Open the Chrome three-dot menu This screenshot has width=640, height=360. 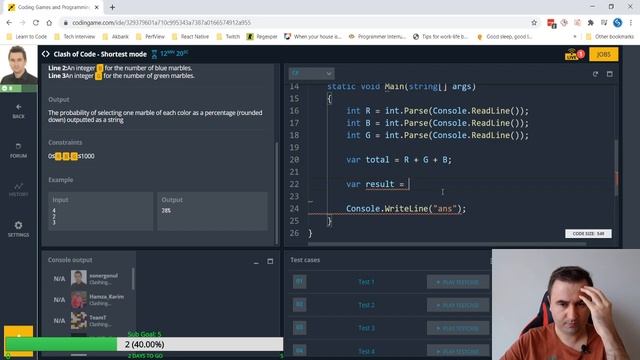(x=631, y=23)
